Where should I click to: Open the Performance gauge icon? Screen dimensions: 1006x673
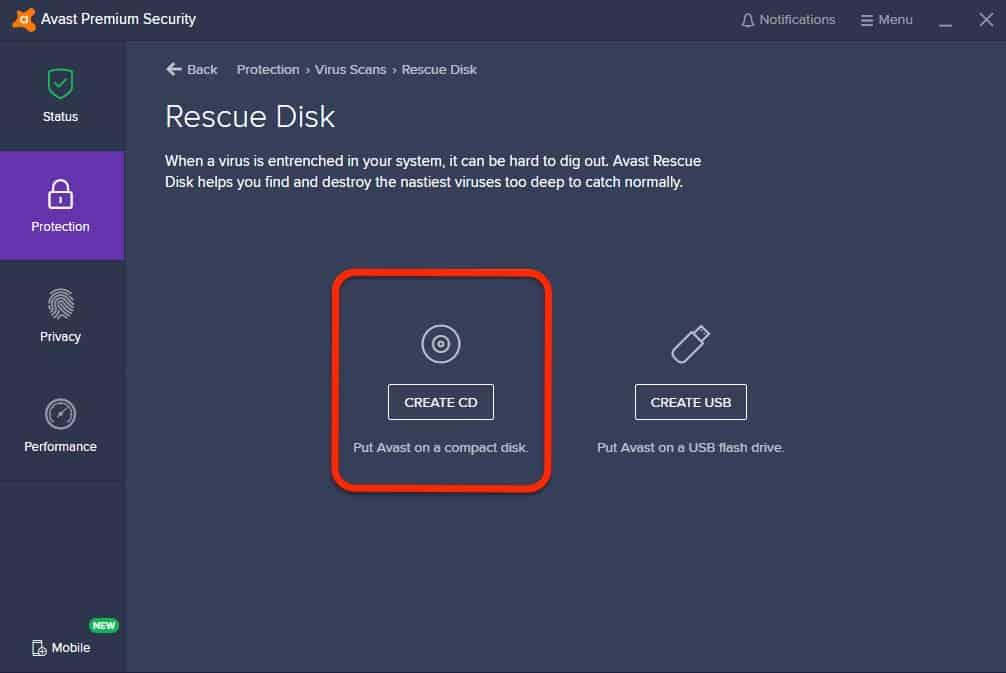point(60,414)
